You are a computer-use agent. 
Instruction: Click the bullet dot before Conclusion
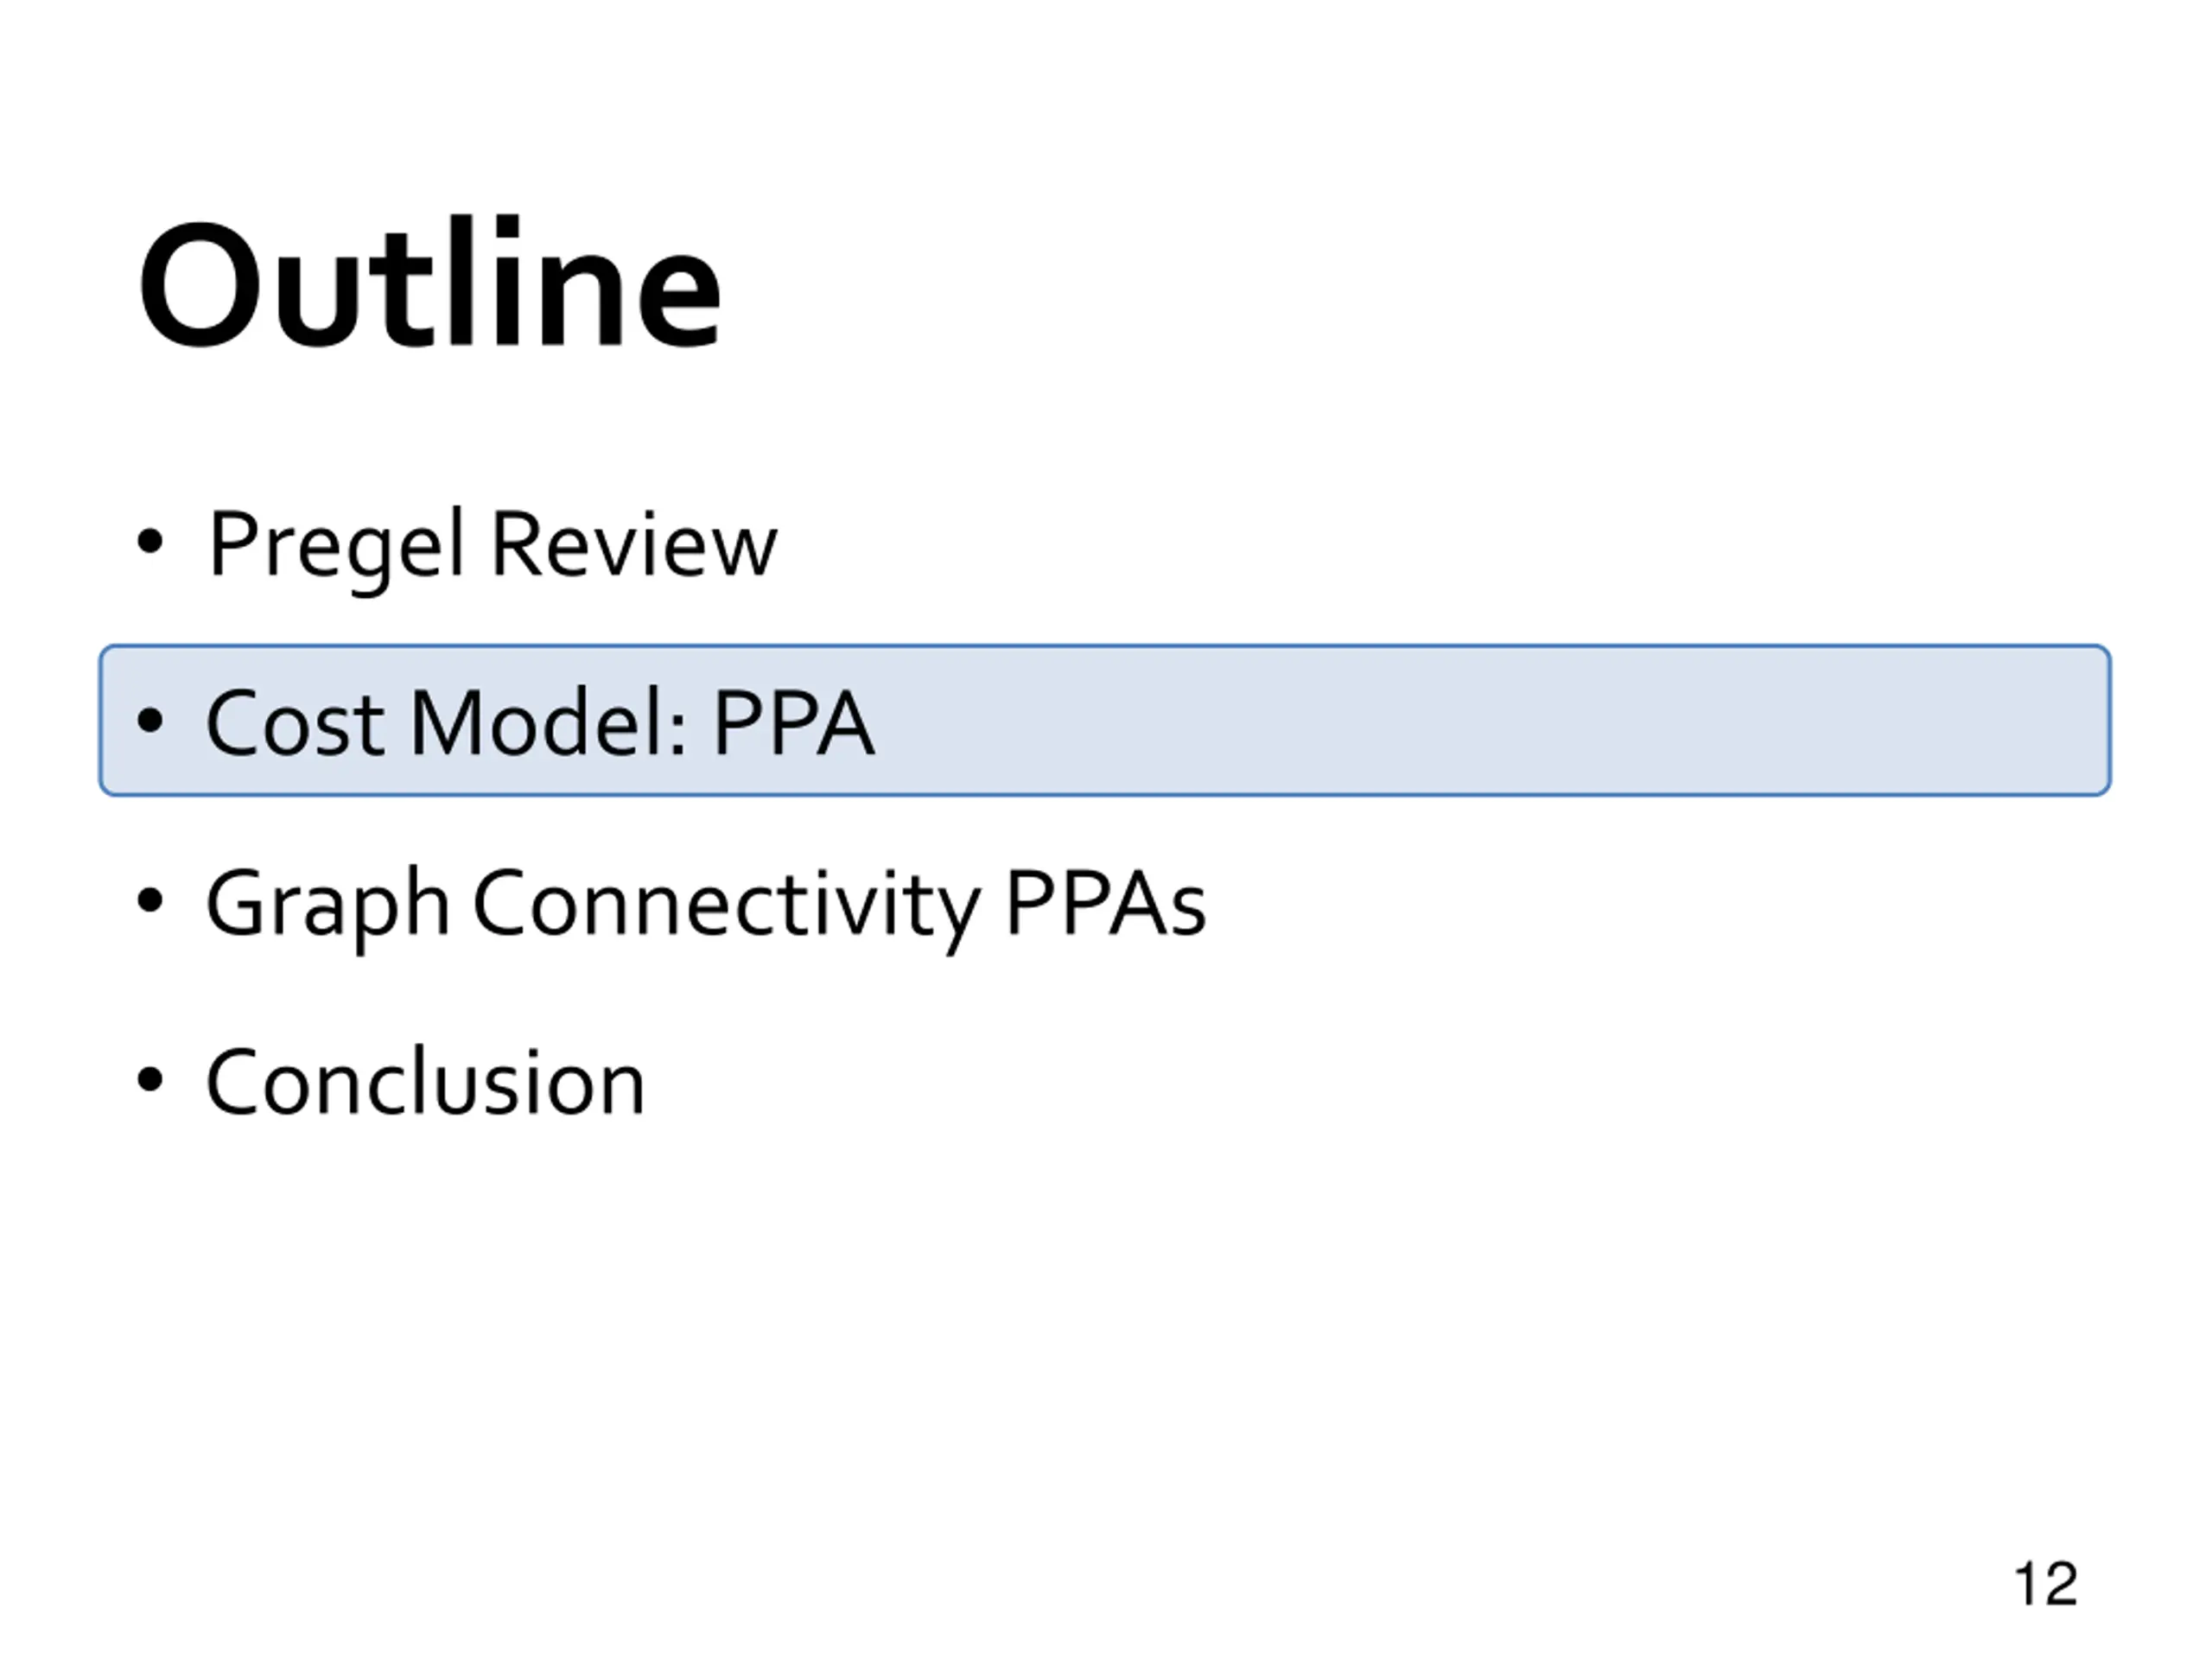(x=150, y=1080)
